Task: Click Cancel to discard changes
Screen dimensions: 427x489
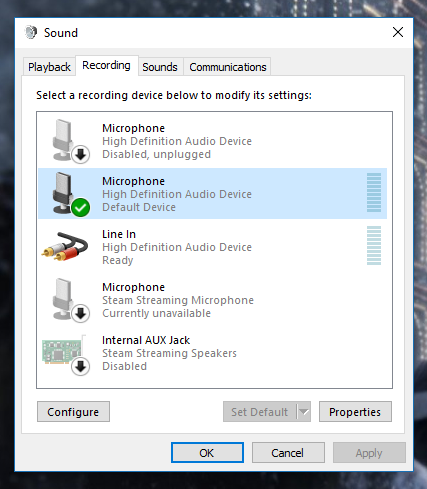Action: [x=288, y=453]
